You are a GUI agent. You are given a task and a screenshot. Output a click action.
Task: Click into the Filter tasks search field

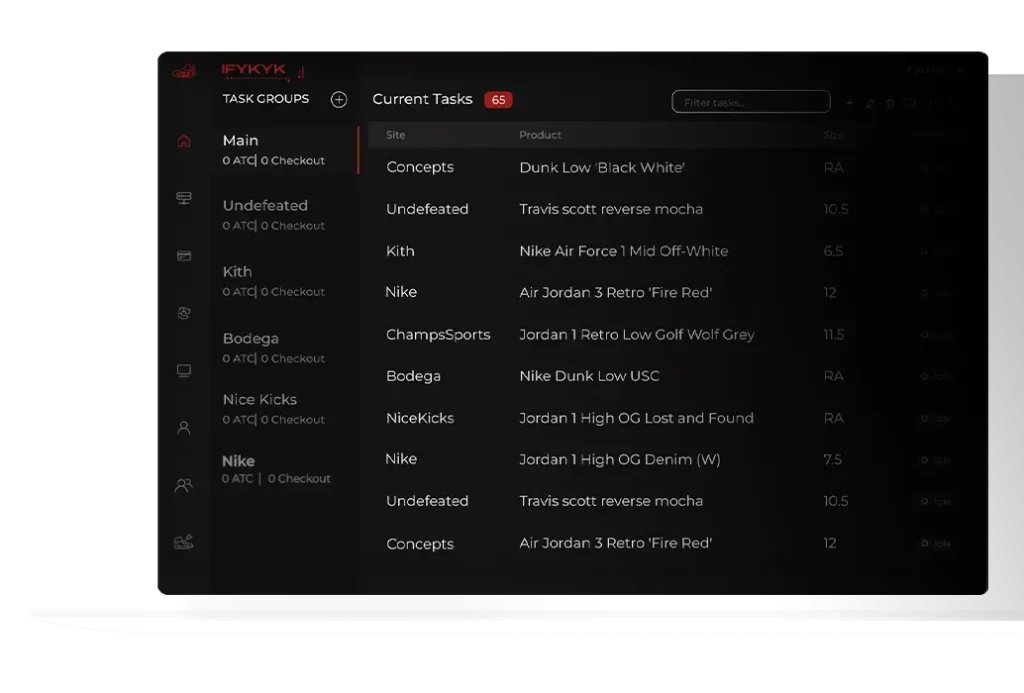[x=750, y=102]
